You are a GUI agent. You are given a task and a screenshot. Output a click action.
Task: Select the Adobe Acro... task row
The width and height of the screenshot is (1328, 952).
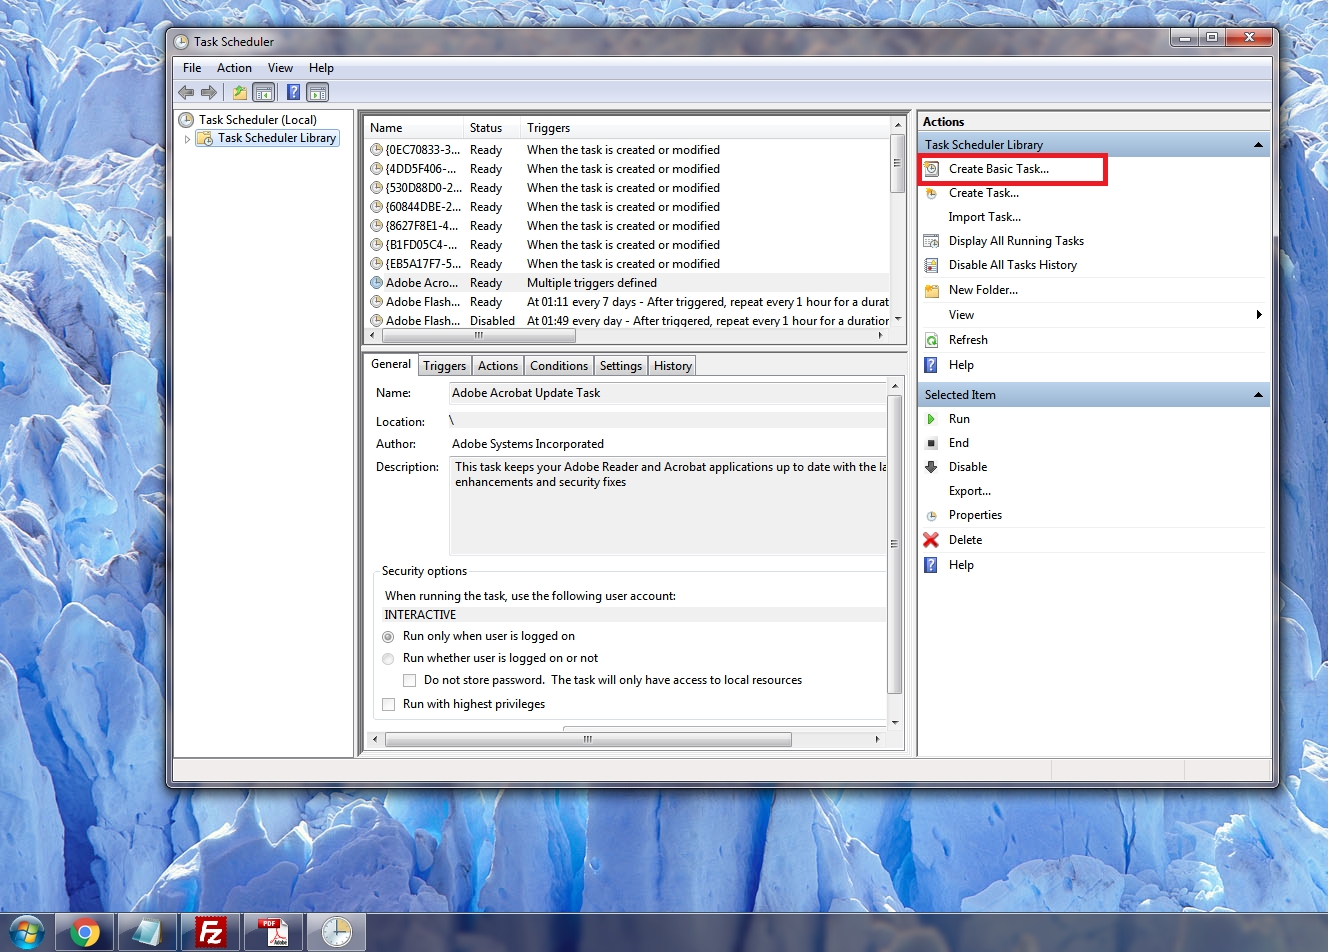click(626, 283)
